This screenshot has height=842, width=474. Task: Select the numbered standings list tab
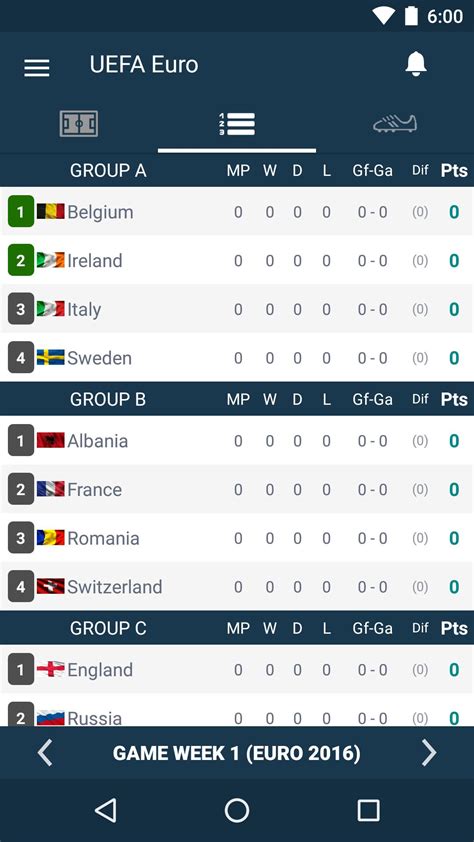(237, 124)
